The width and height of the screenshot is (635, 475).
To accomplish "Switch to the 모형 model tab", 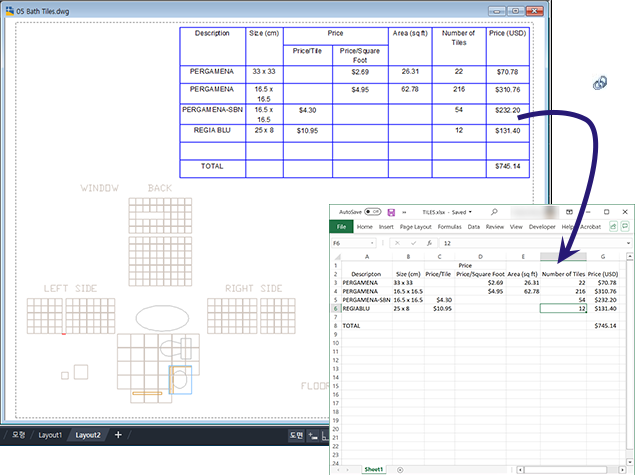I will coord(18,435).
